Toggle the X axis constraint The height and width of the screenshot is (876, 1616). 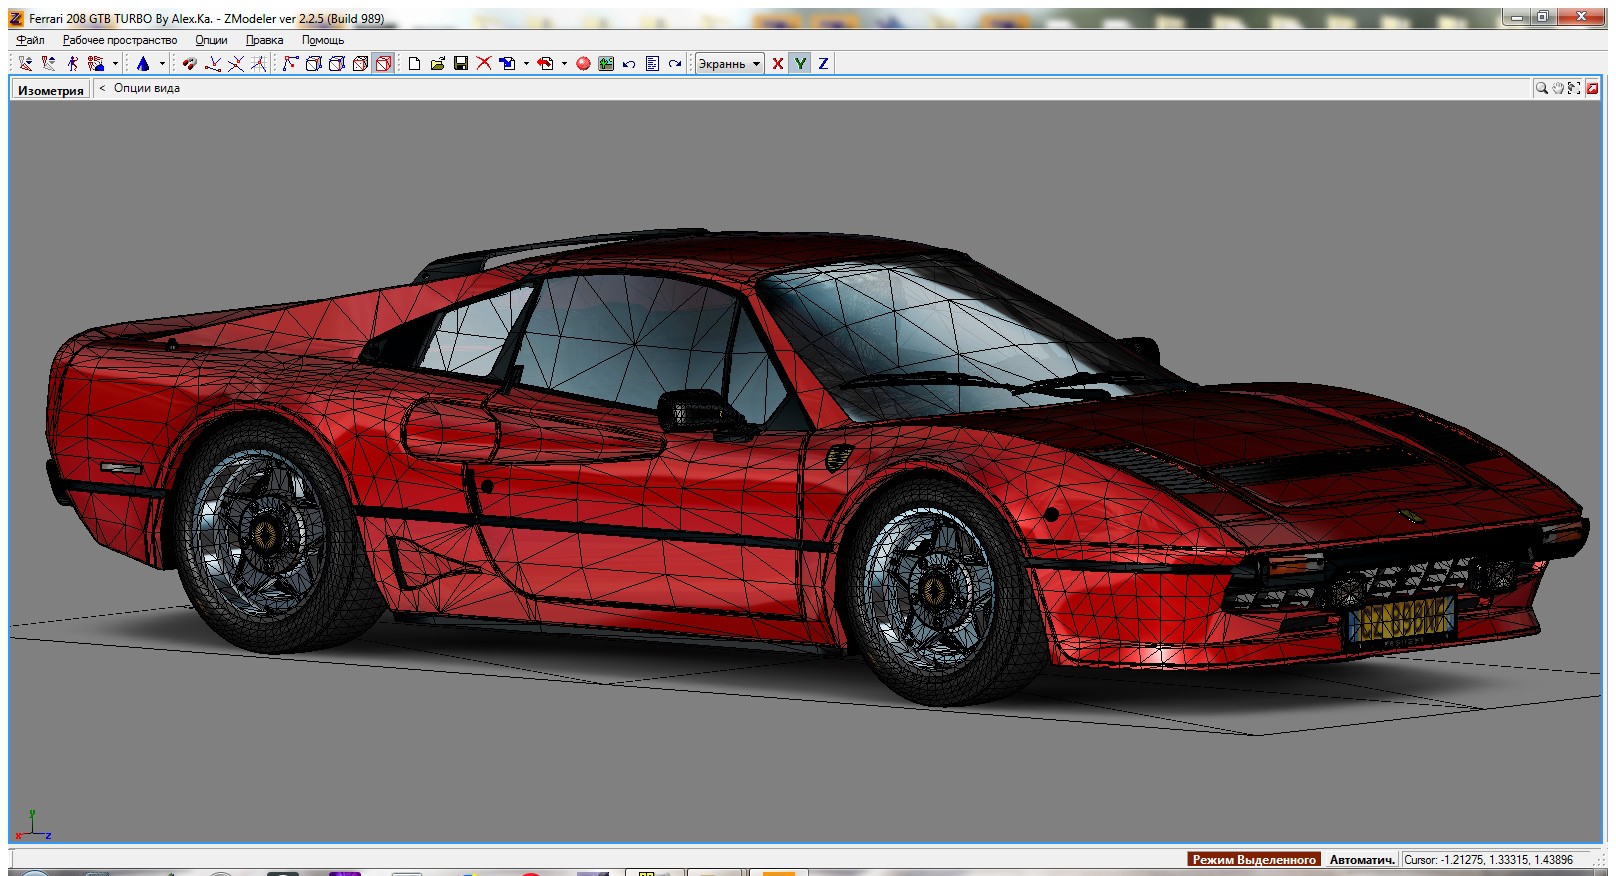click(x=777, y=63)
